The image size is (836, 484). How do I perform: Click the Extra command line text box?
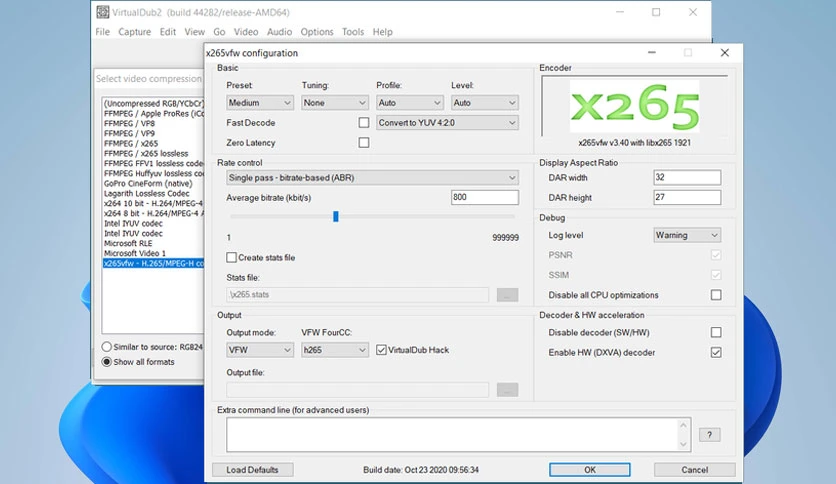tap(452, 434)
